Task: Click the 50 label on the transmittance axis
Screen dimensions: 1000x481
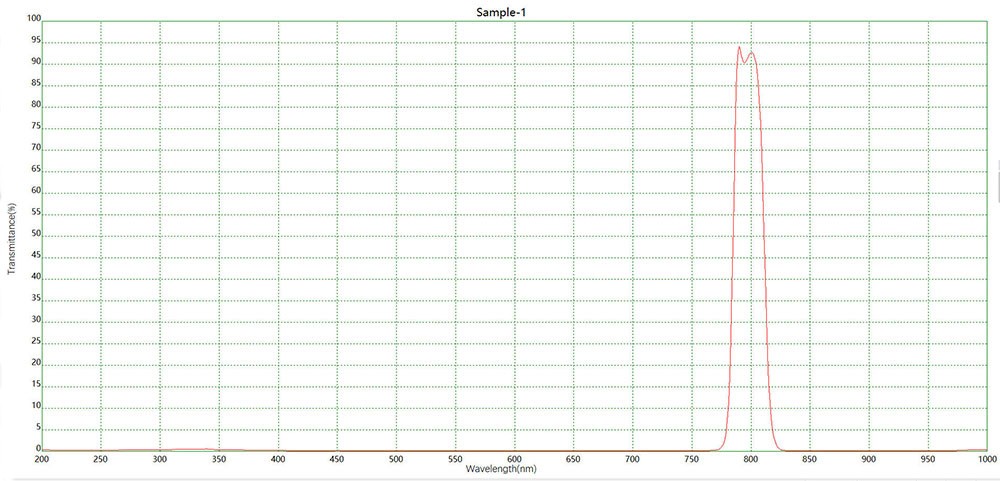Action: (x=36, y=234)
